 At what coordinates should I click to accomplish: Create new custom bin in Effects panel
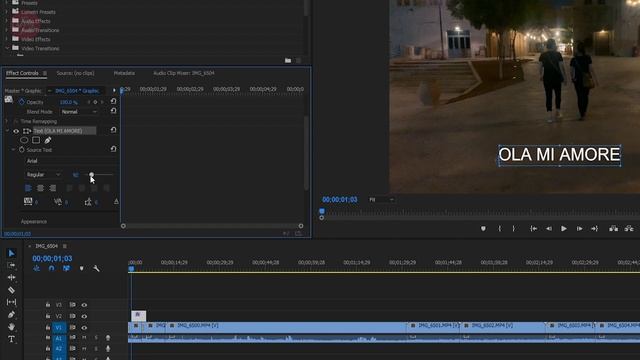coord(288,60)
